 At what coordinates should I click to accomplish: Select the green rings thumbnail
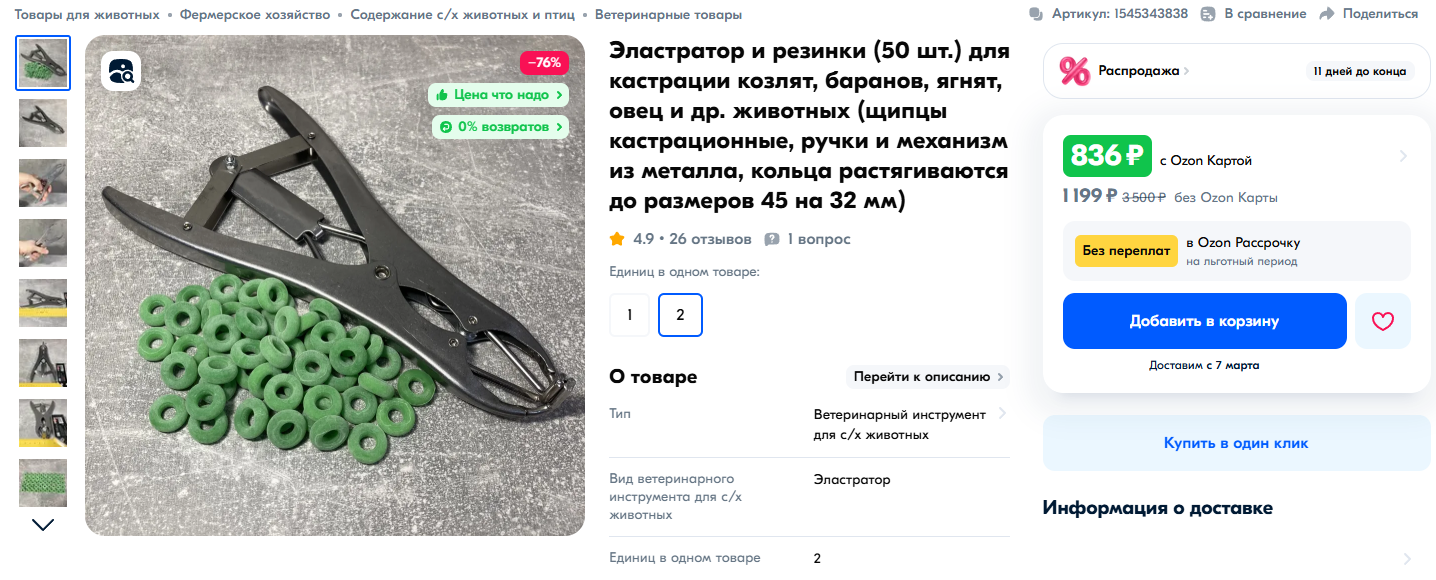click(x=43, y=483)
